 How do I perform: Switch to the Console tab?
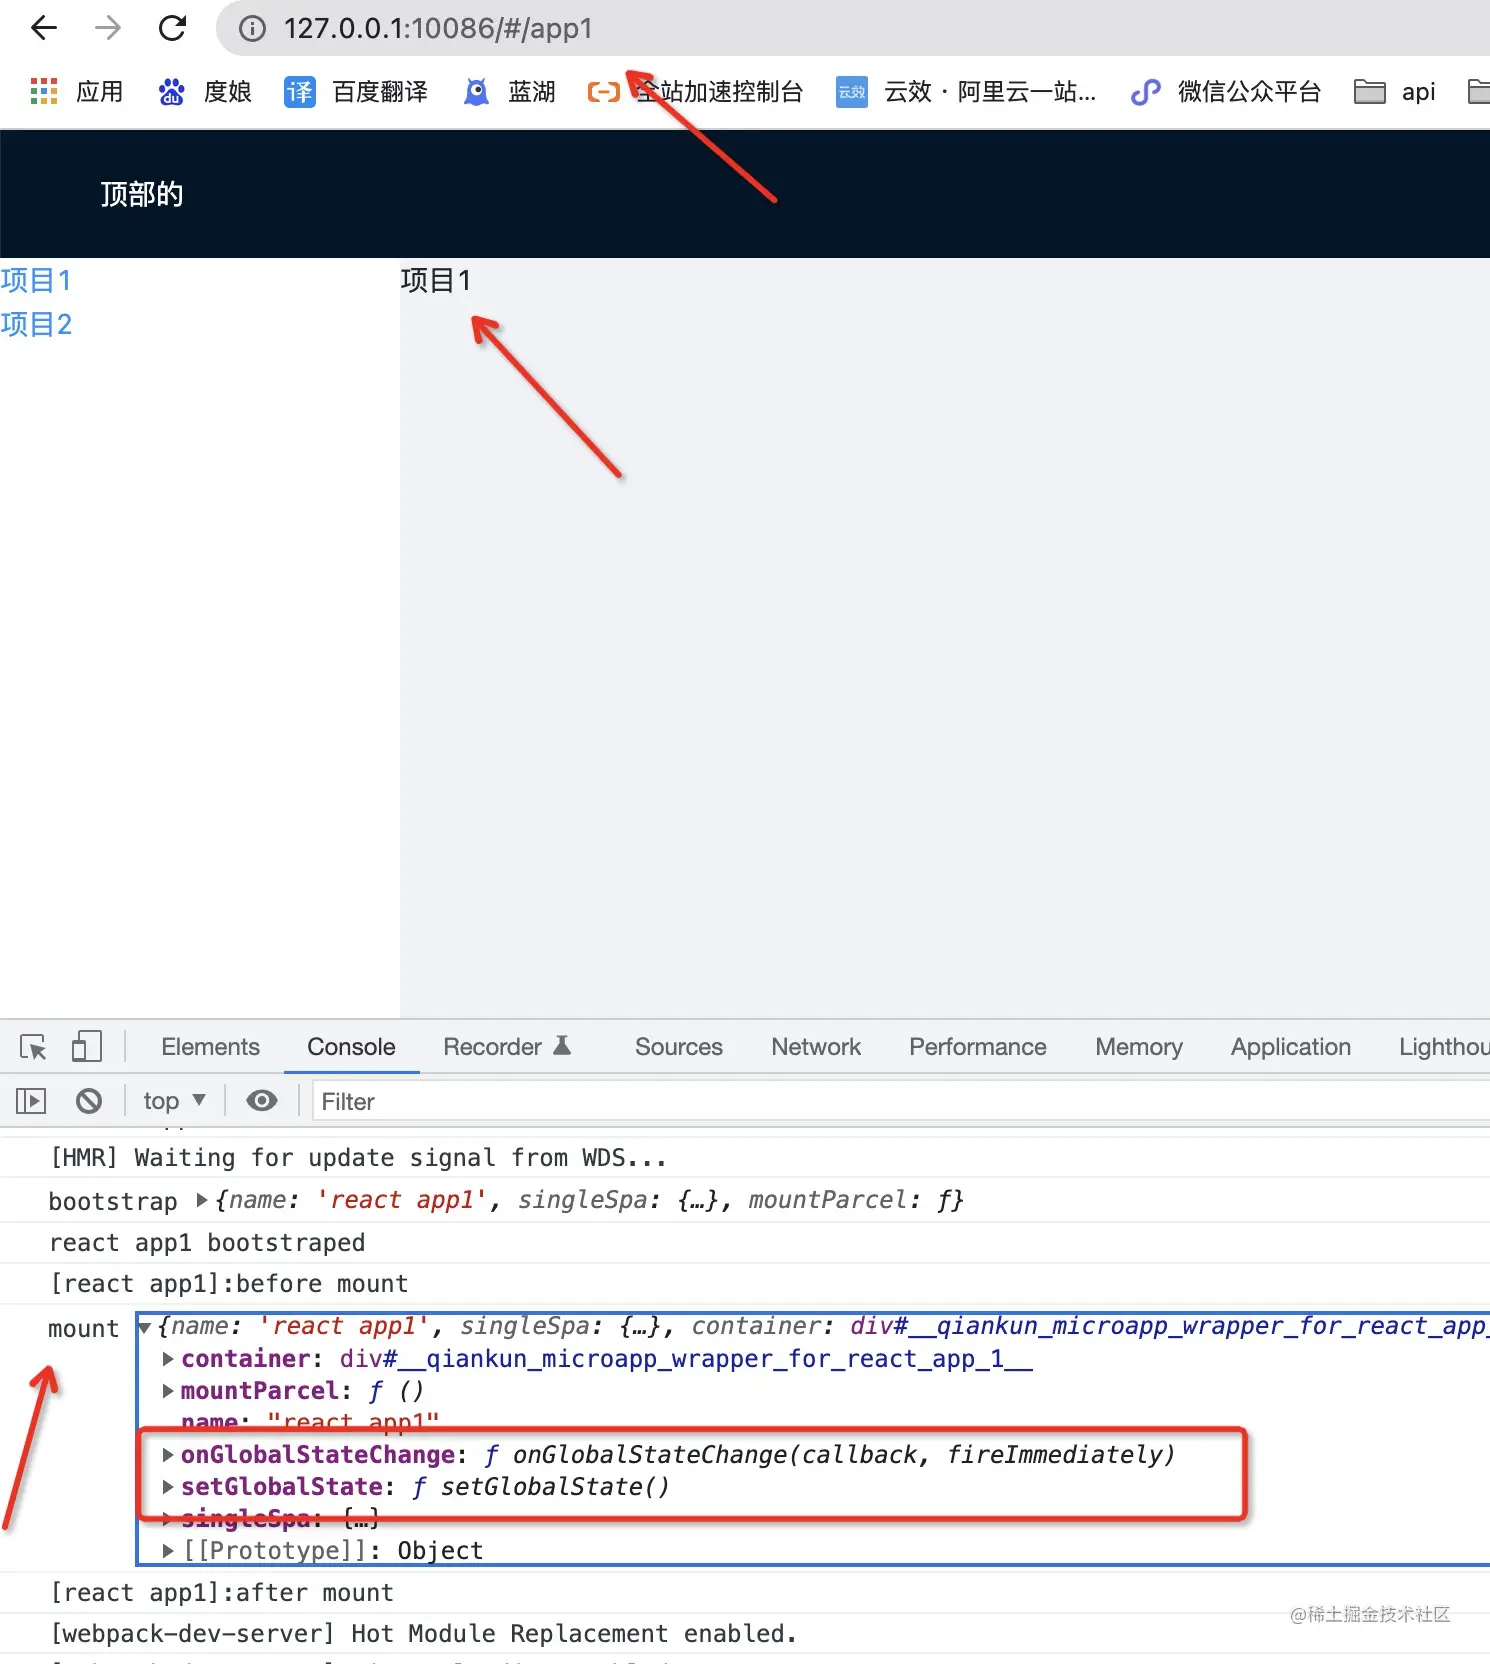click(x=351, y=1047)
